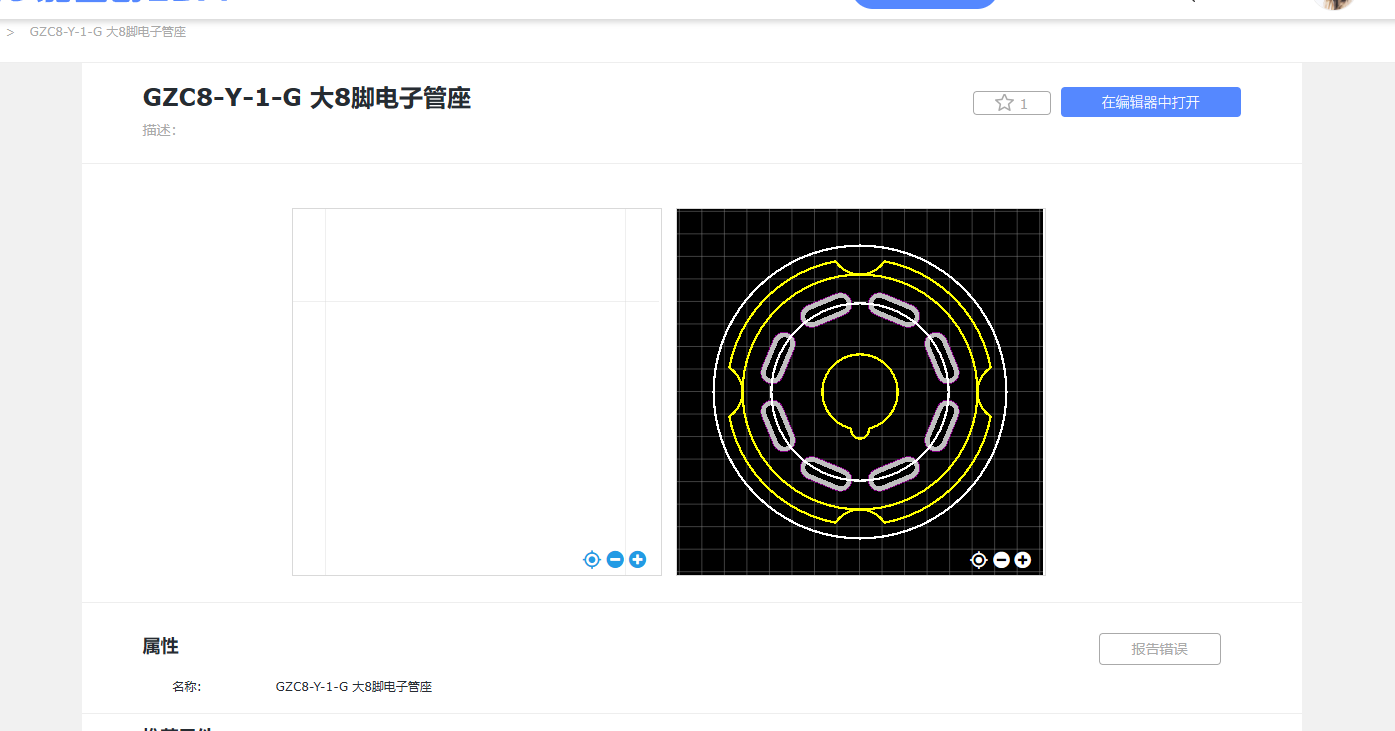Zoom out the schematic symbol preview
Viewport: 1395px width, 731px height.
[x=615, y=560]
